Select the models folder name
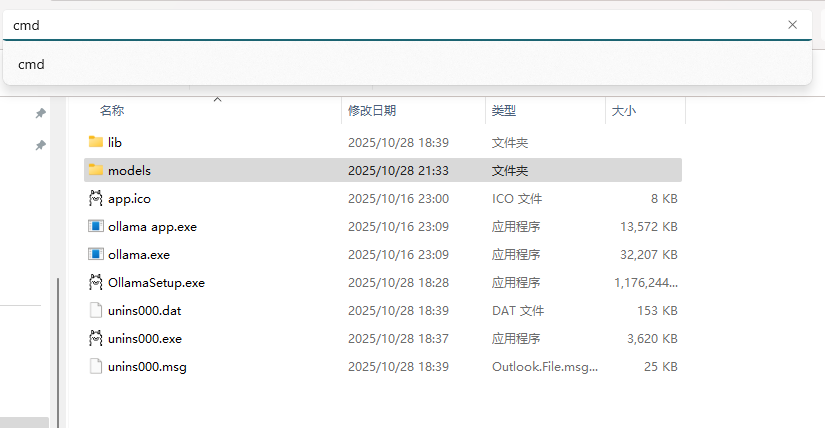Viewport: 825px width, 428px height. 129,170
